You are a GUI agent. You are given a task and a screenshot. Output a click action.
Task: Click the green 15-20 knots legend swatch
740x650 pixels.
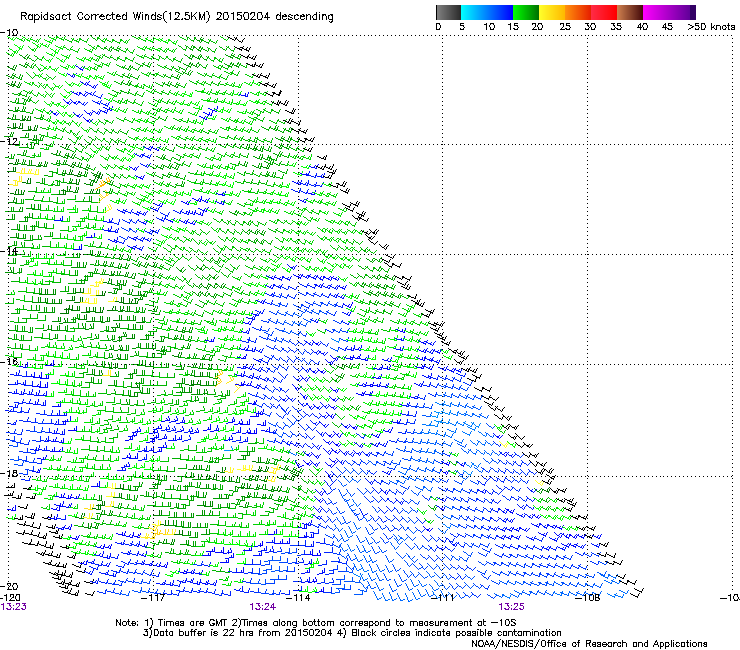526,12
